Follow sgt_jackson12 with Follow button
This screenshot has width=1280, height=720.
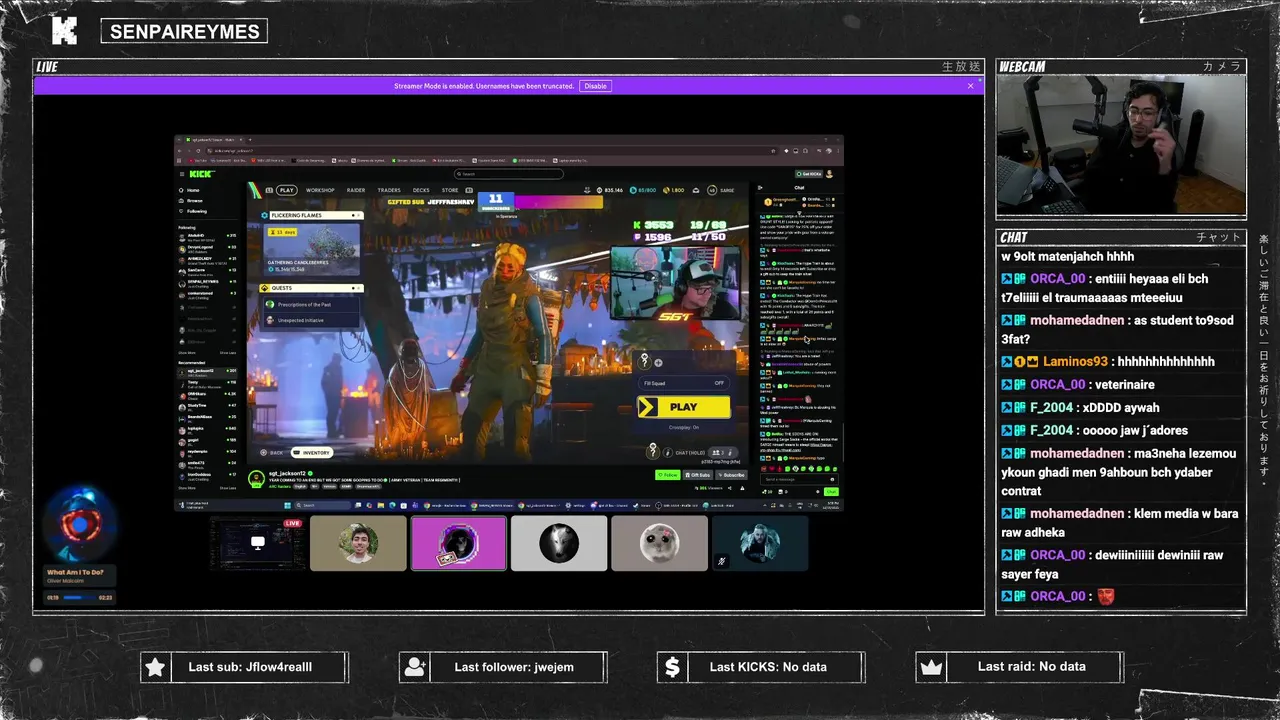[x=667, y=475]
